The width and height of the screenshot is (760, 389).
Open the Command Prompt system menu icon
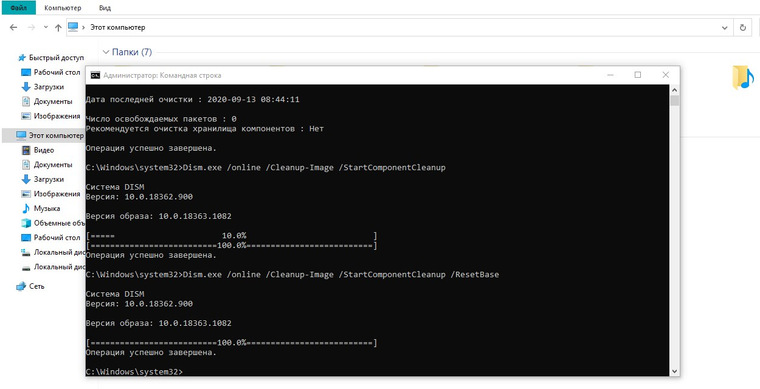click(x=95, y=75)
